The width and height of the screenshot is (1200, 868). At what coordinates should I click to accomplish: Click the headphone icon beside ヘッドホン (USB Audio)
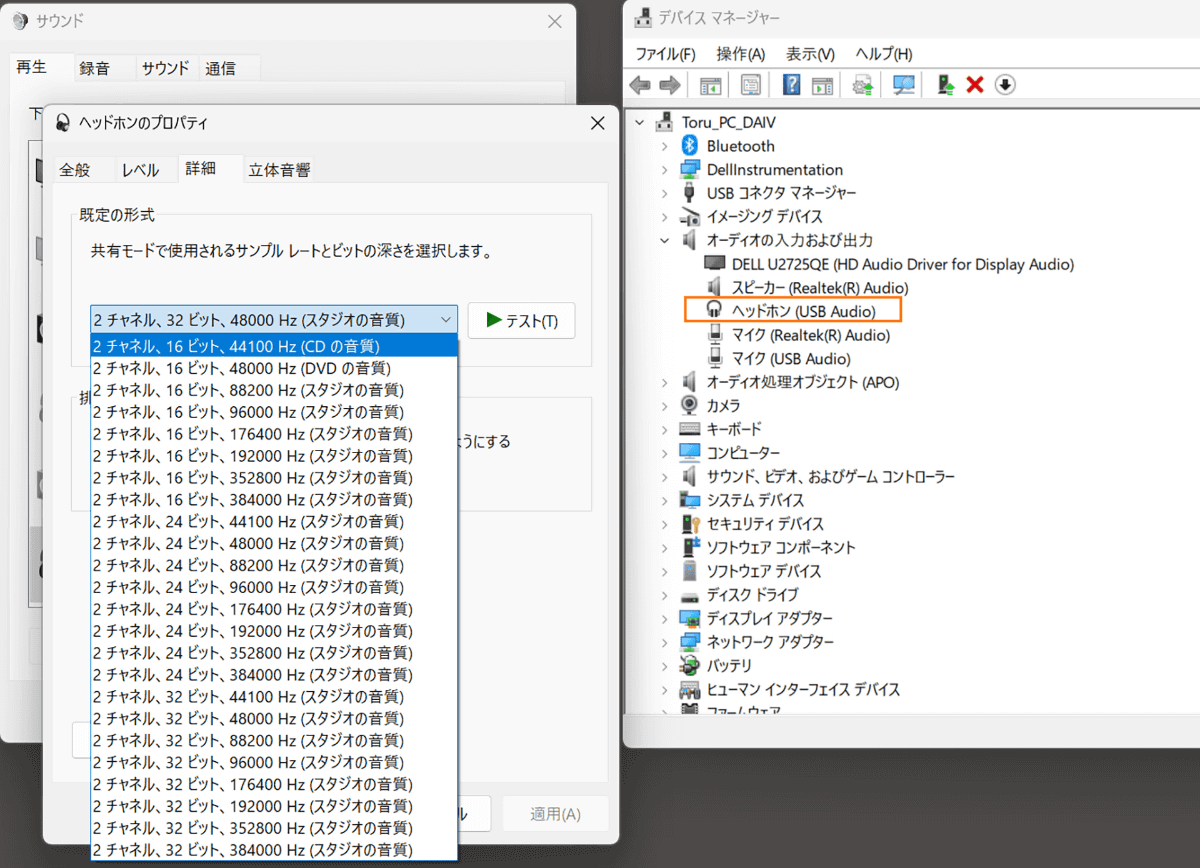pyautogui.click(x=715, y=311)
